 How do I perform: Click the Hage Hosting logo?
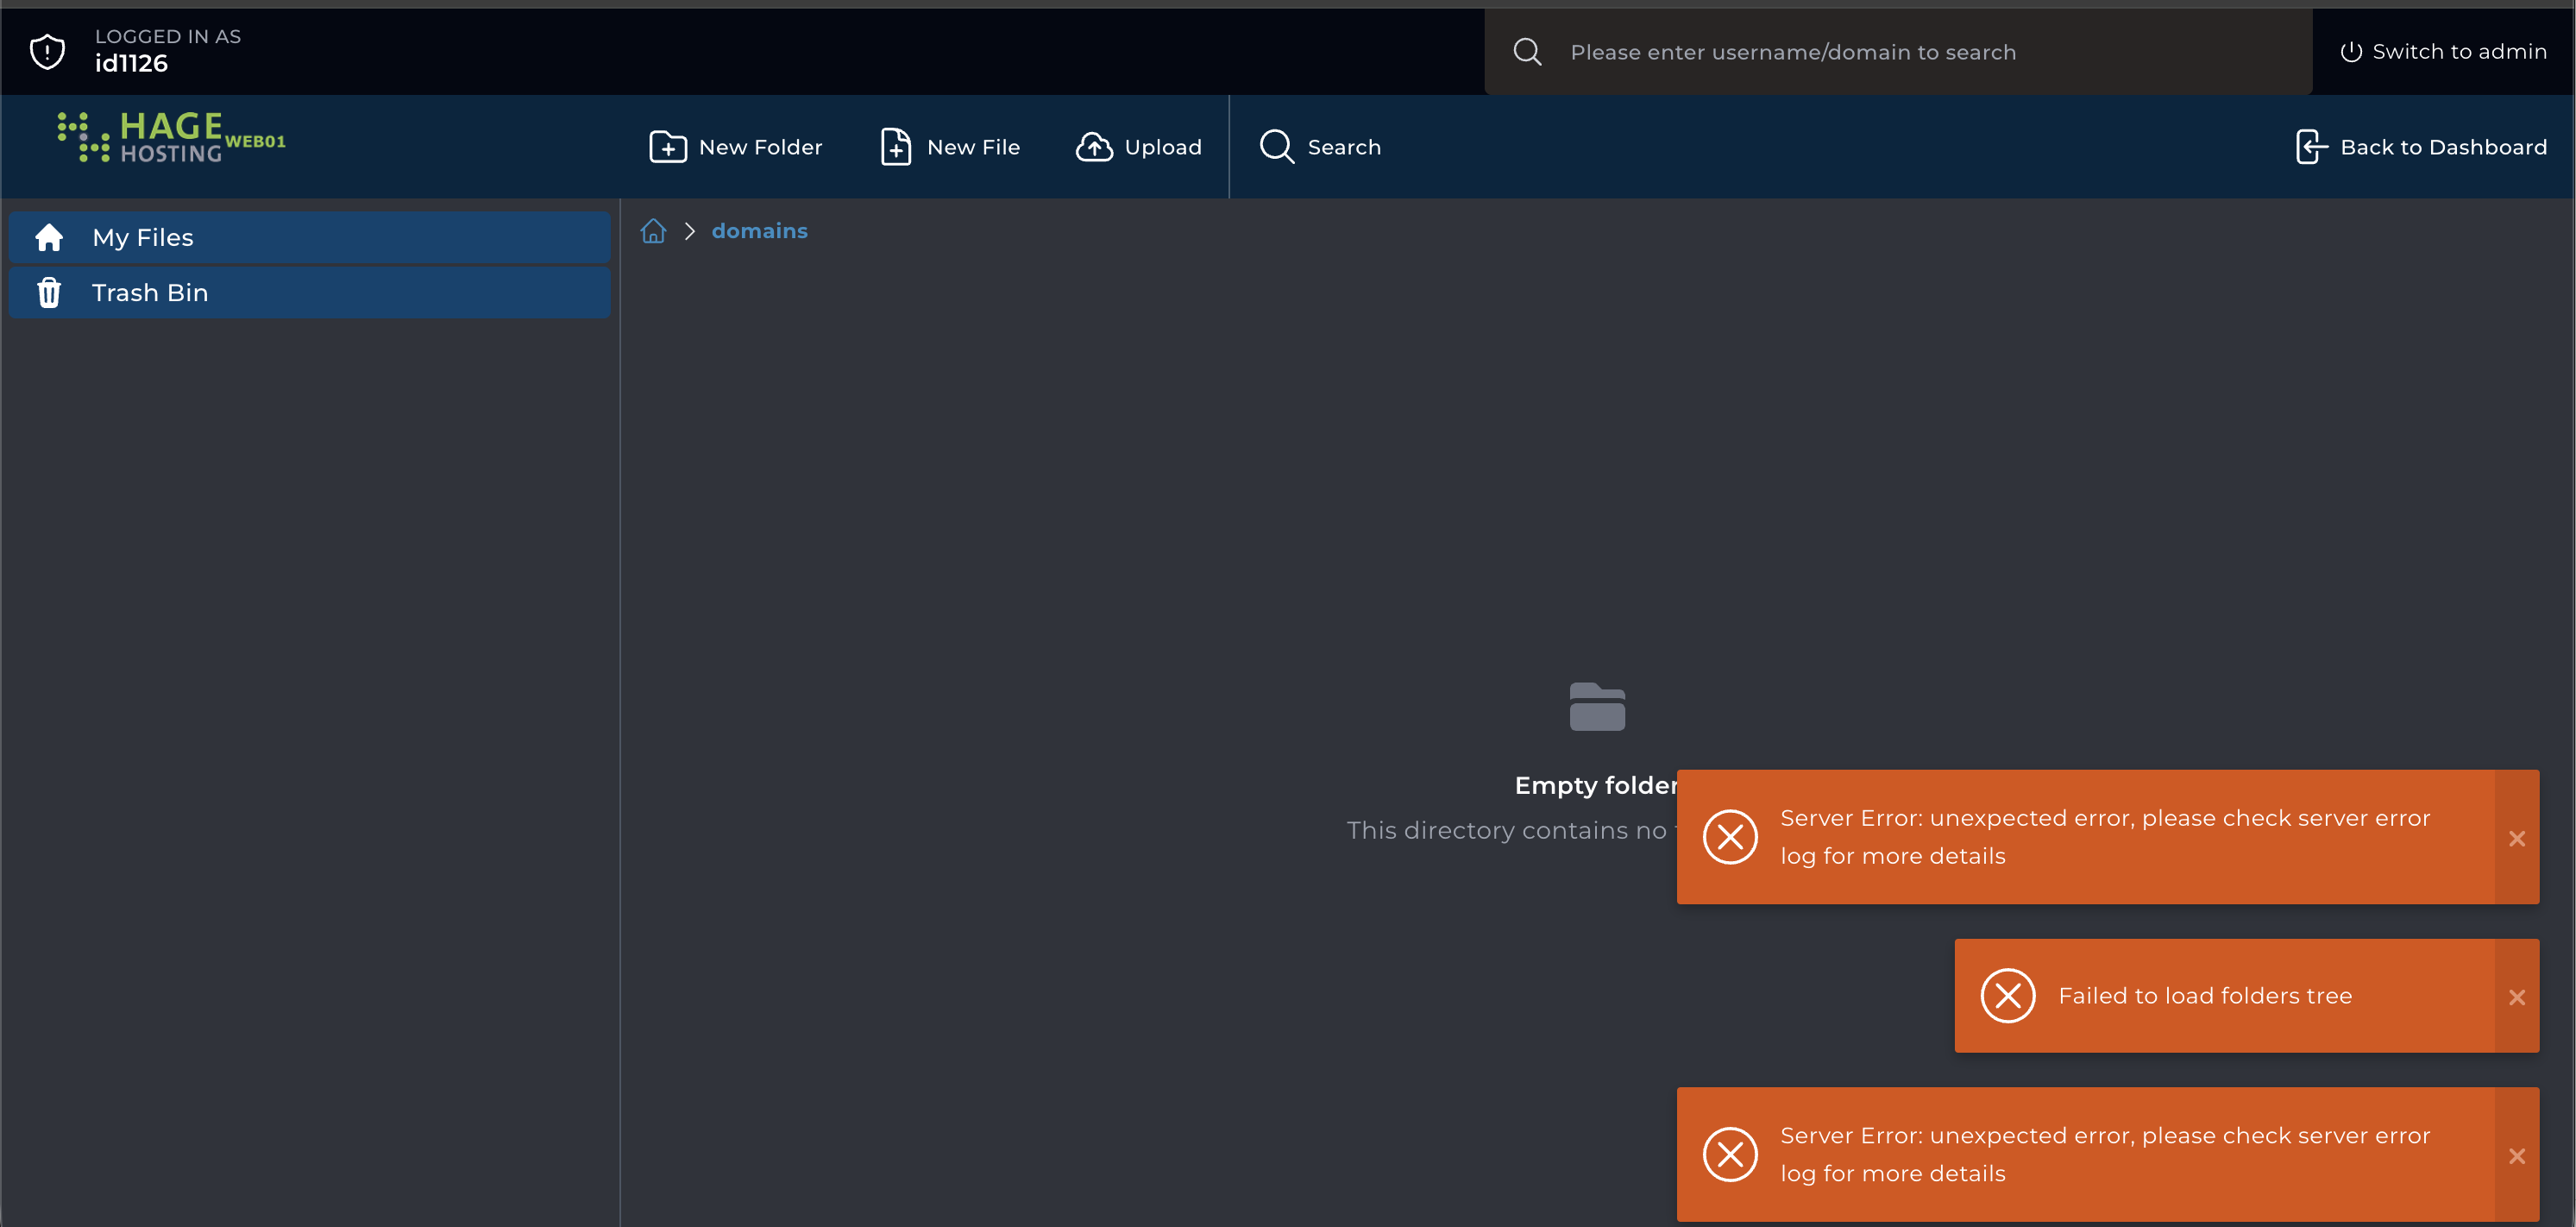click(x=172, y=137)
